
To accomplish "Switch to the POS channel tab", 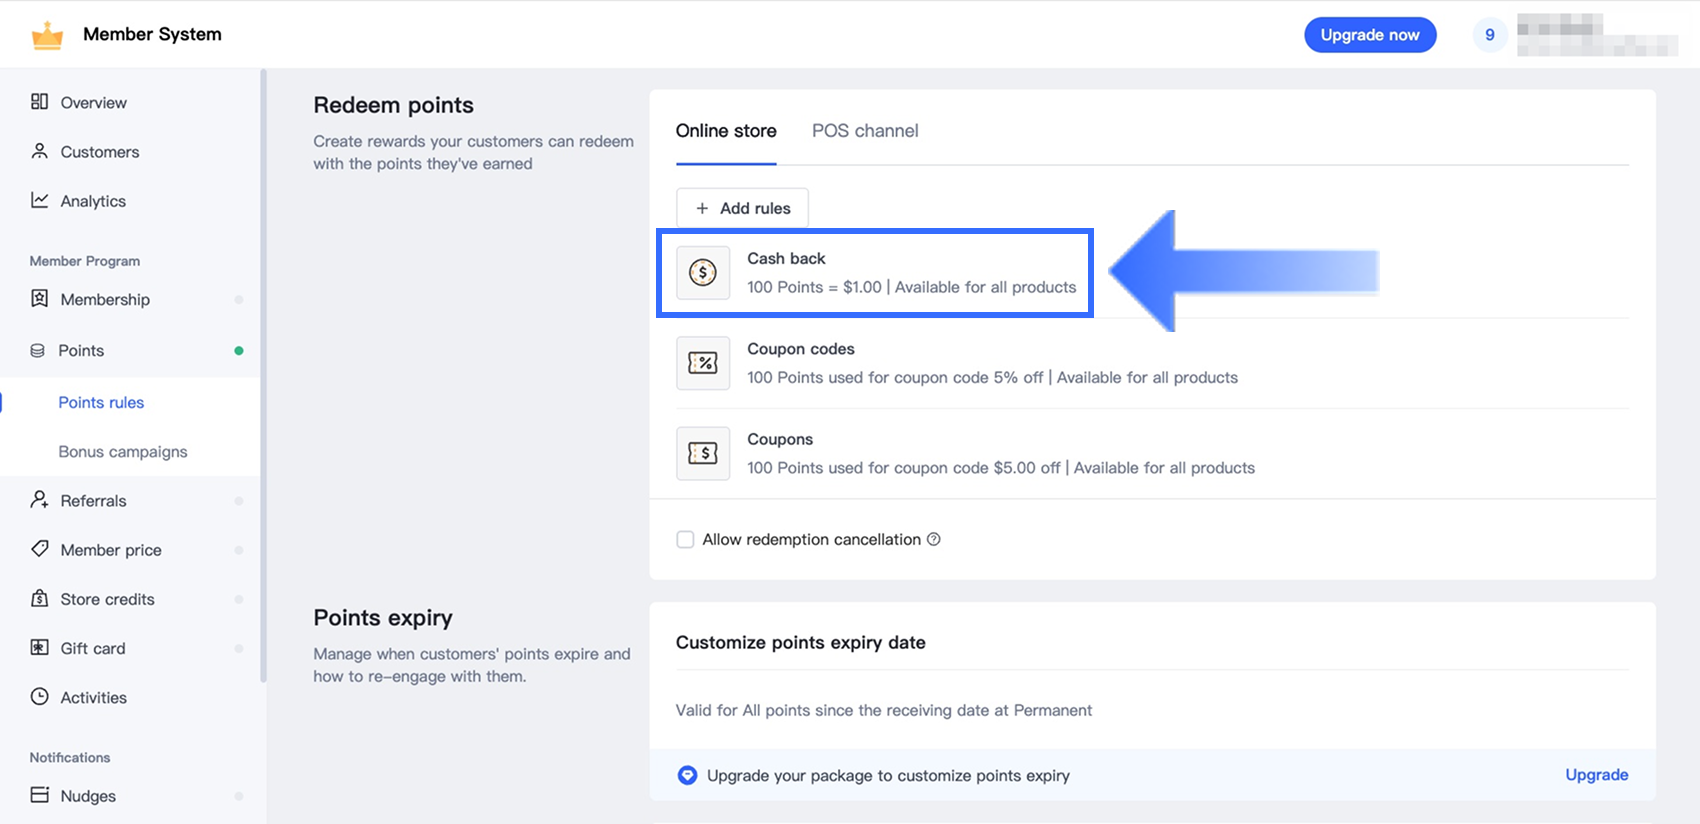I will point(865,131).
